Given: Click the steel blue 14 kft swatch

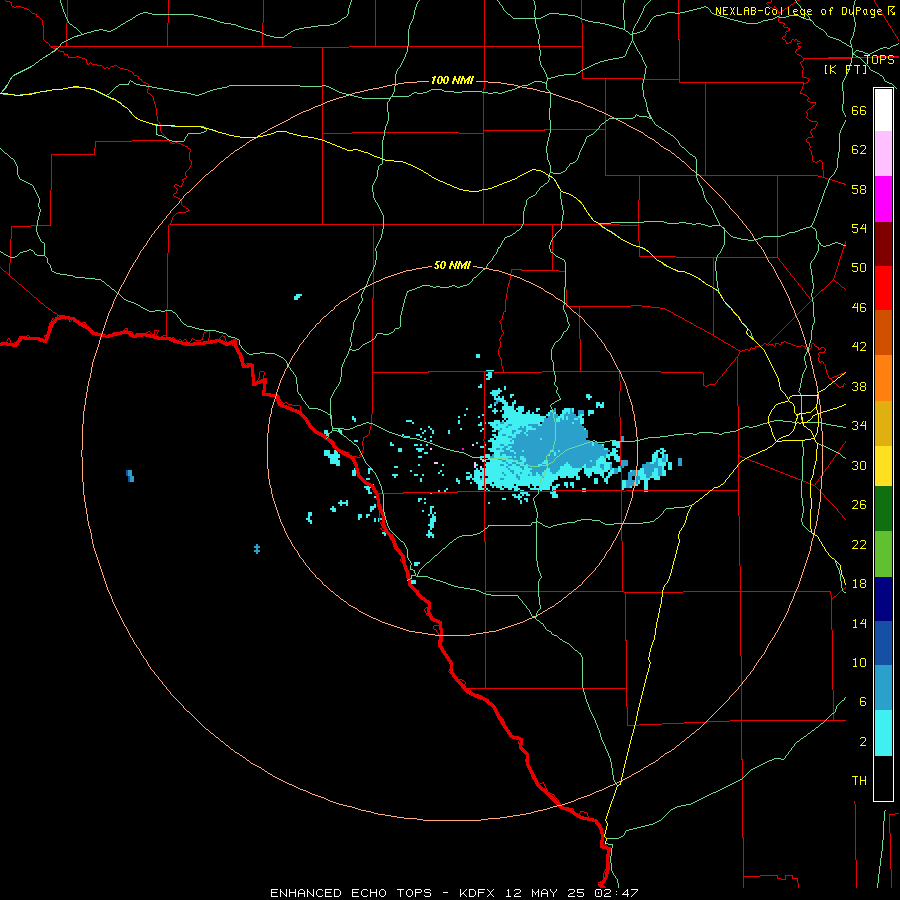Looking at the screenshot, I should click(883, 688).
